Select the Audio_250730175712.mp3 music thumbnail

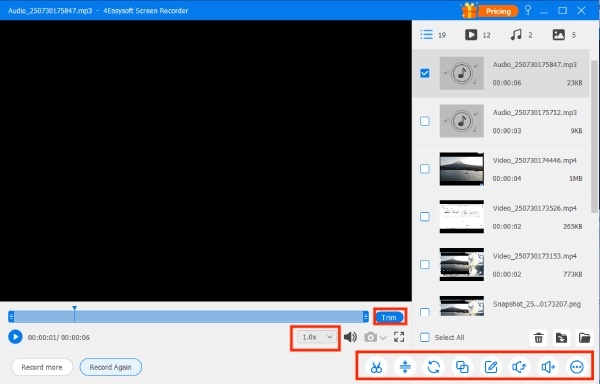point(461,121)
